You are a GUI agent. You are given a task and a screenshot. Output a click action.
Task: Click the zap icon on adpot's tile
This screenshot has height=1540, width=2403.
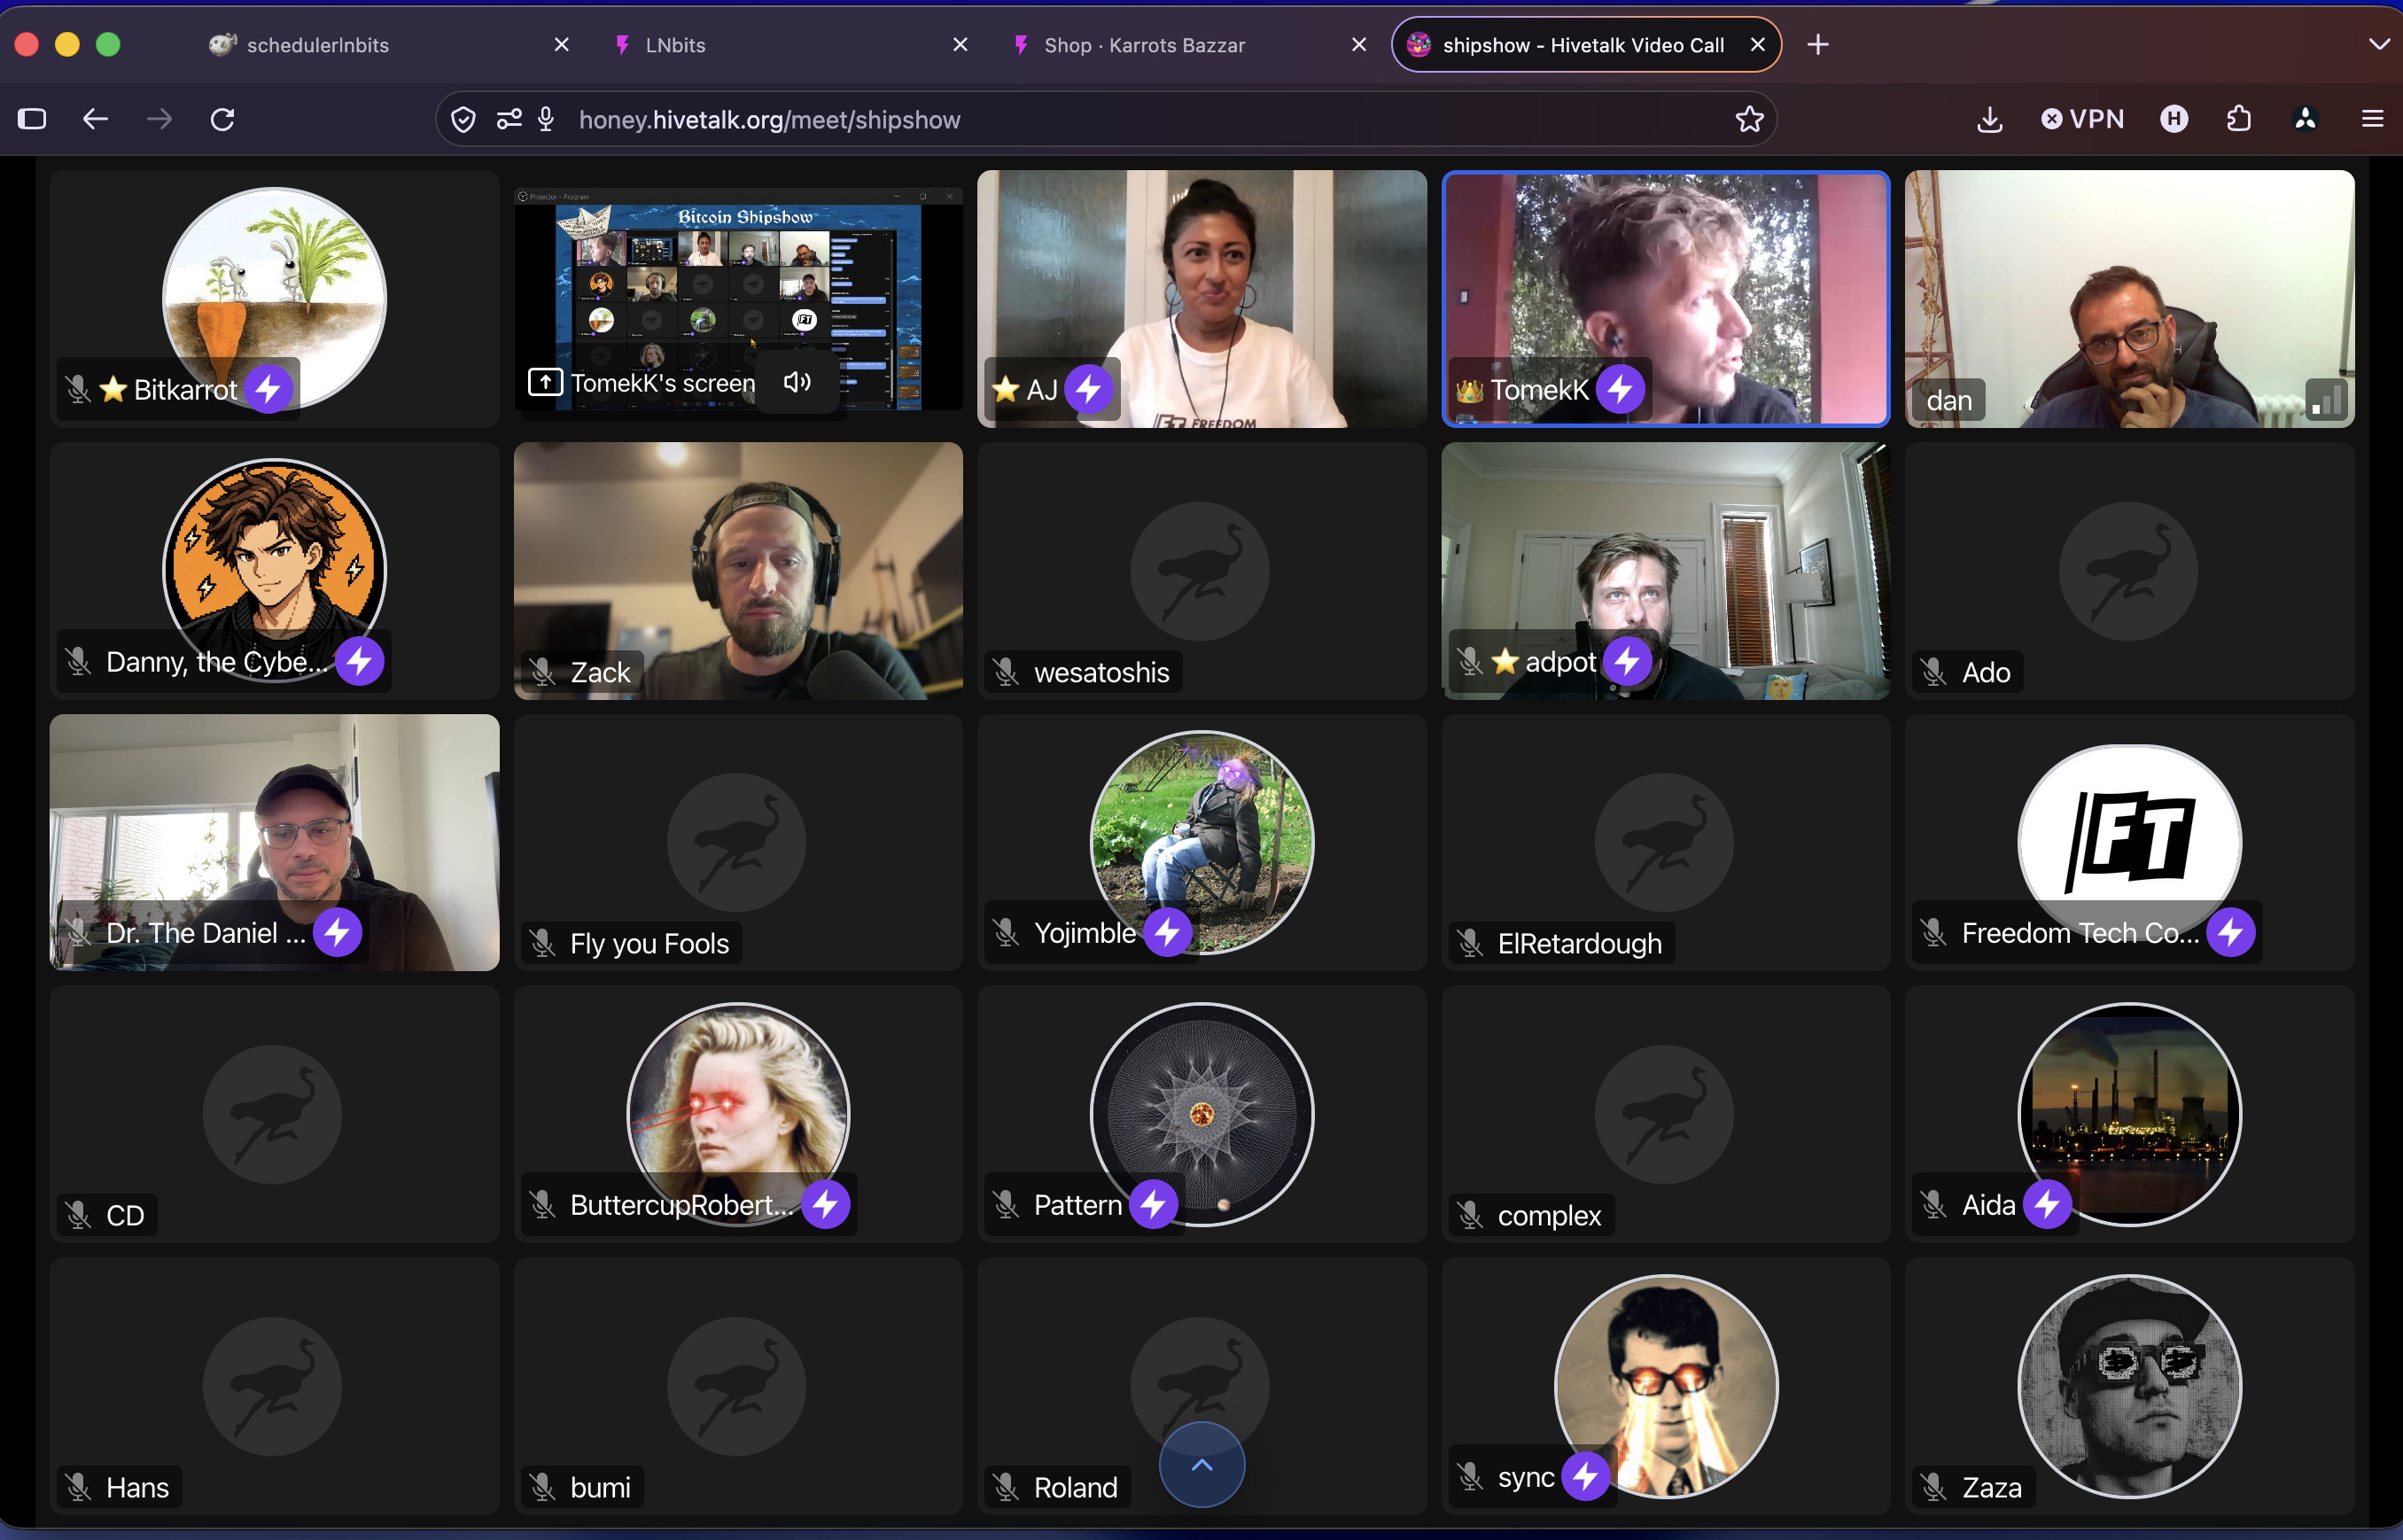click(1627, 661)
